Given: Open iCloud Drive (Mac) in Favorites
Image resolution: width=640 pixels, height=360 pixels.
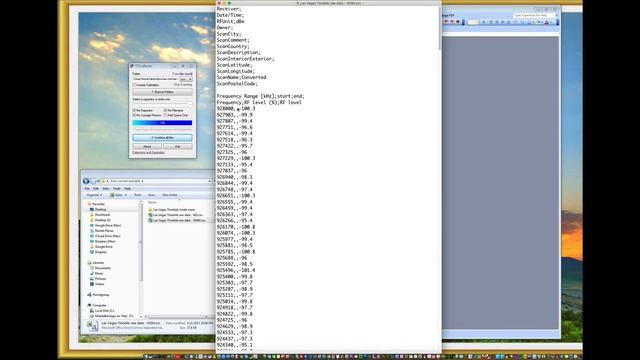Looking at the screenshot, I should [x=107, y=236].
